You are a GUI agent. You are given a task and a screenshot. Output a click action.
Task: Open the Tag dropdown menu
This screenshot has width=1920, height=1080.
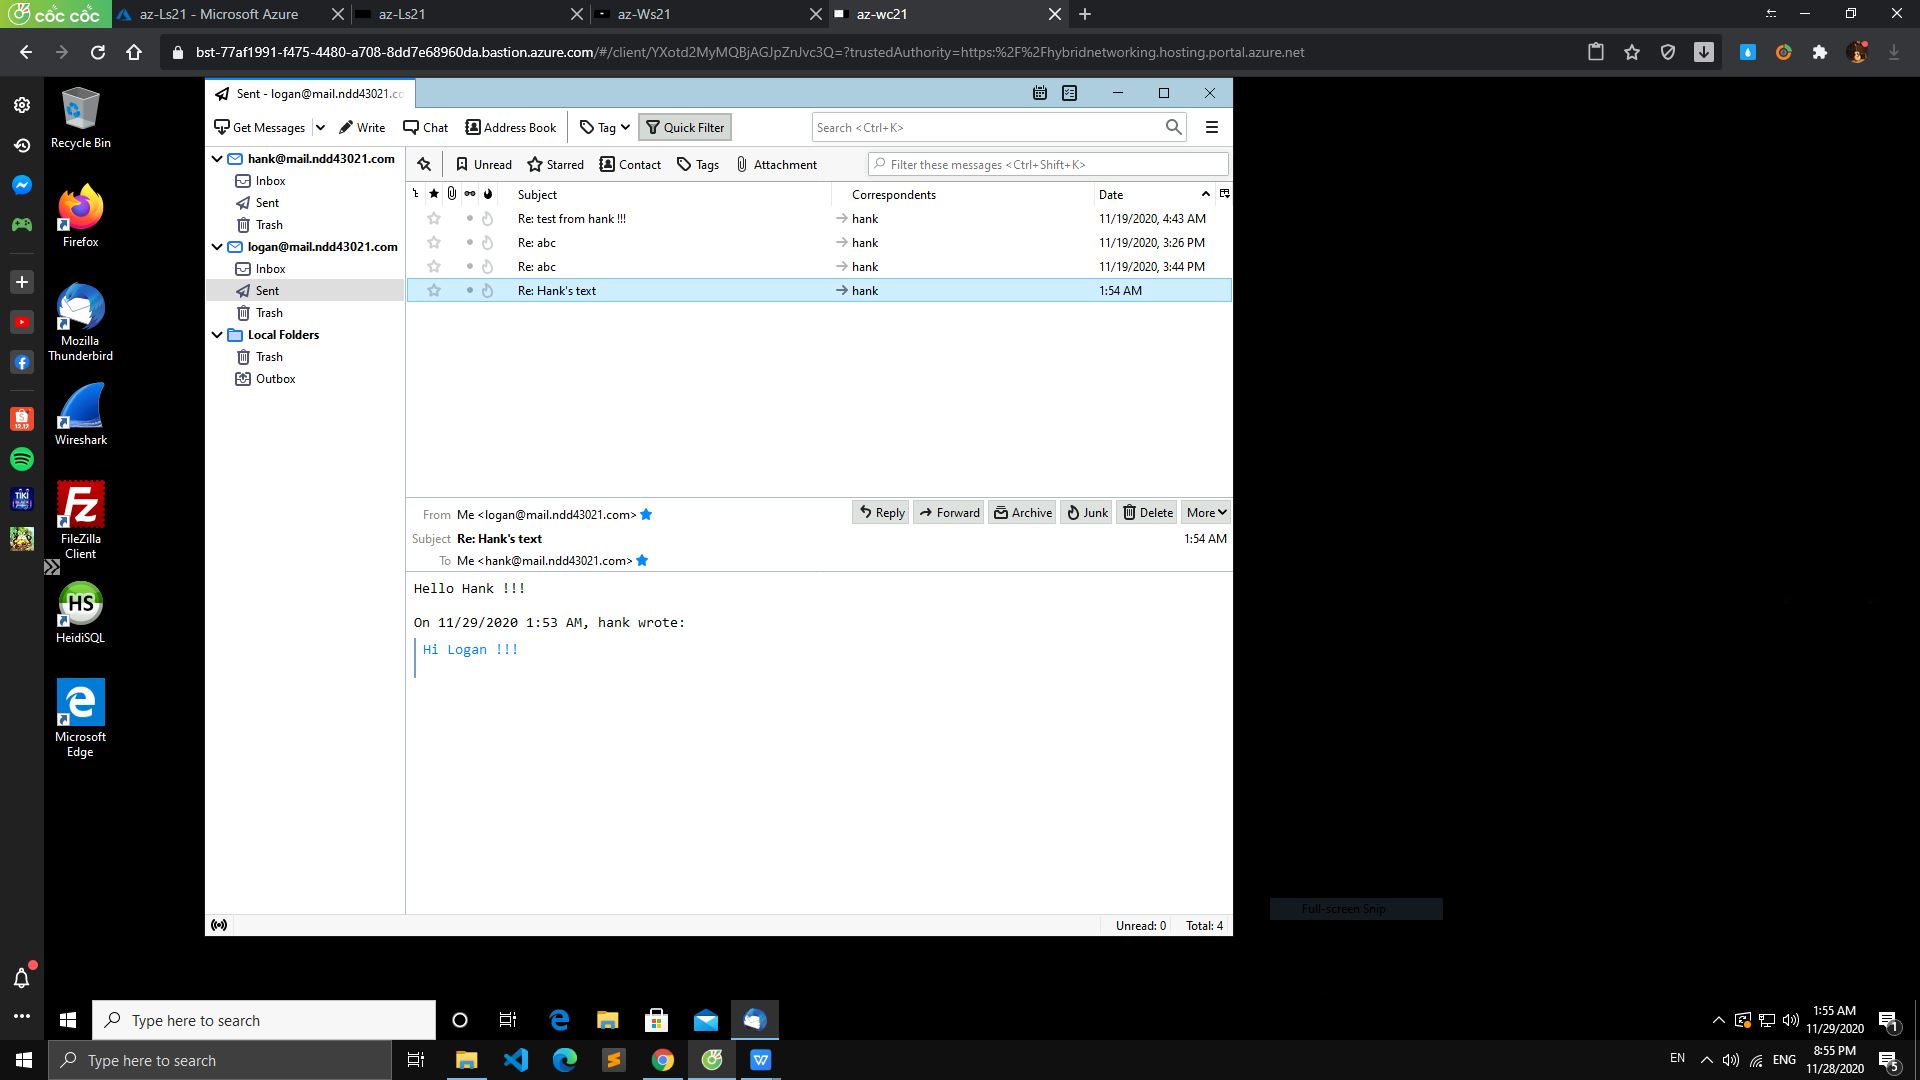(x=604, y=127)
